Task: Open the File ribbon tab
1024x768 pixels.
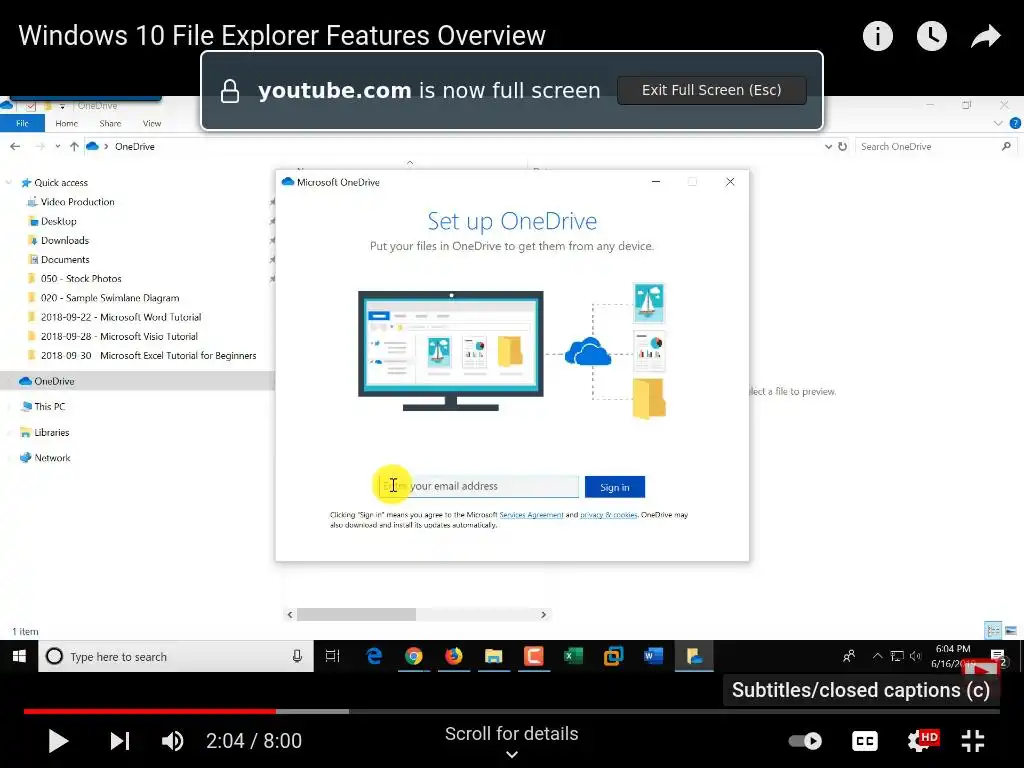Action: pyautogui.click(x=22, y=123)
